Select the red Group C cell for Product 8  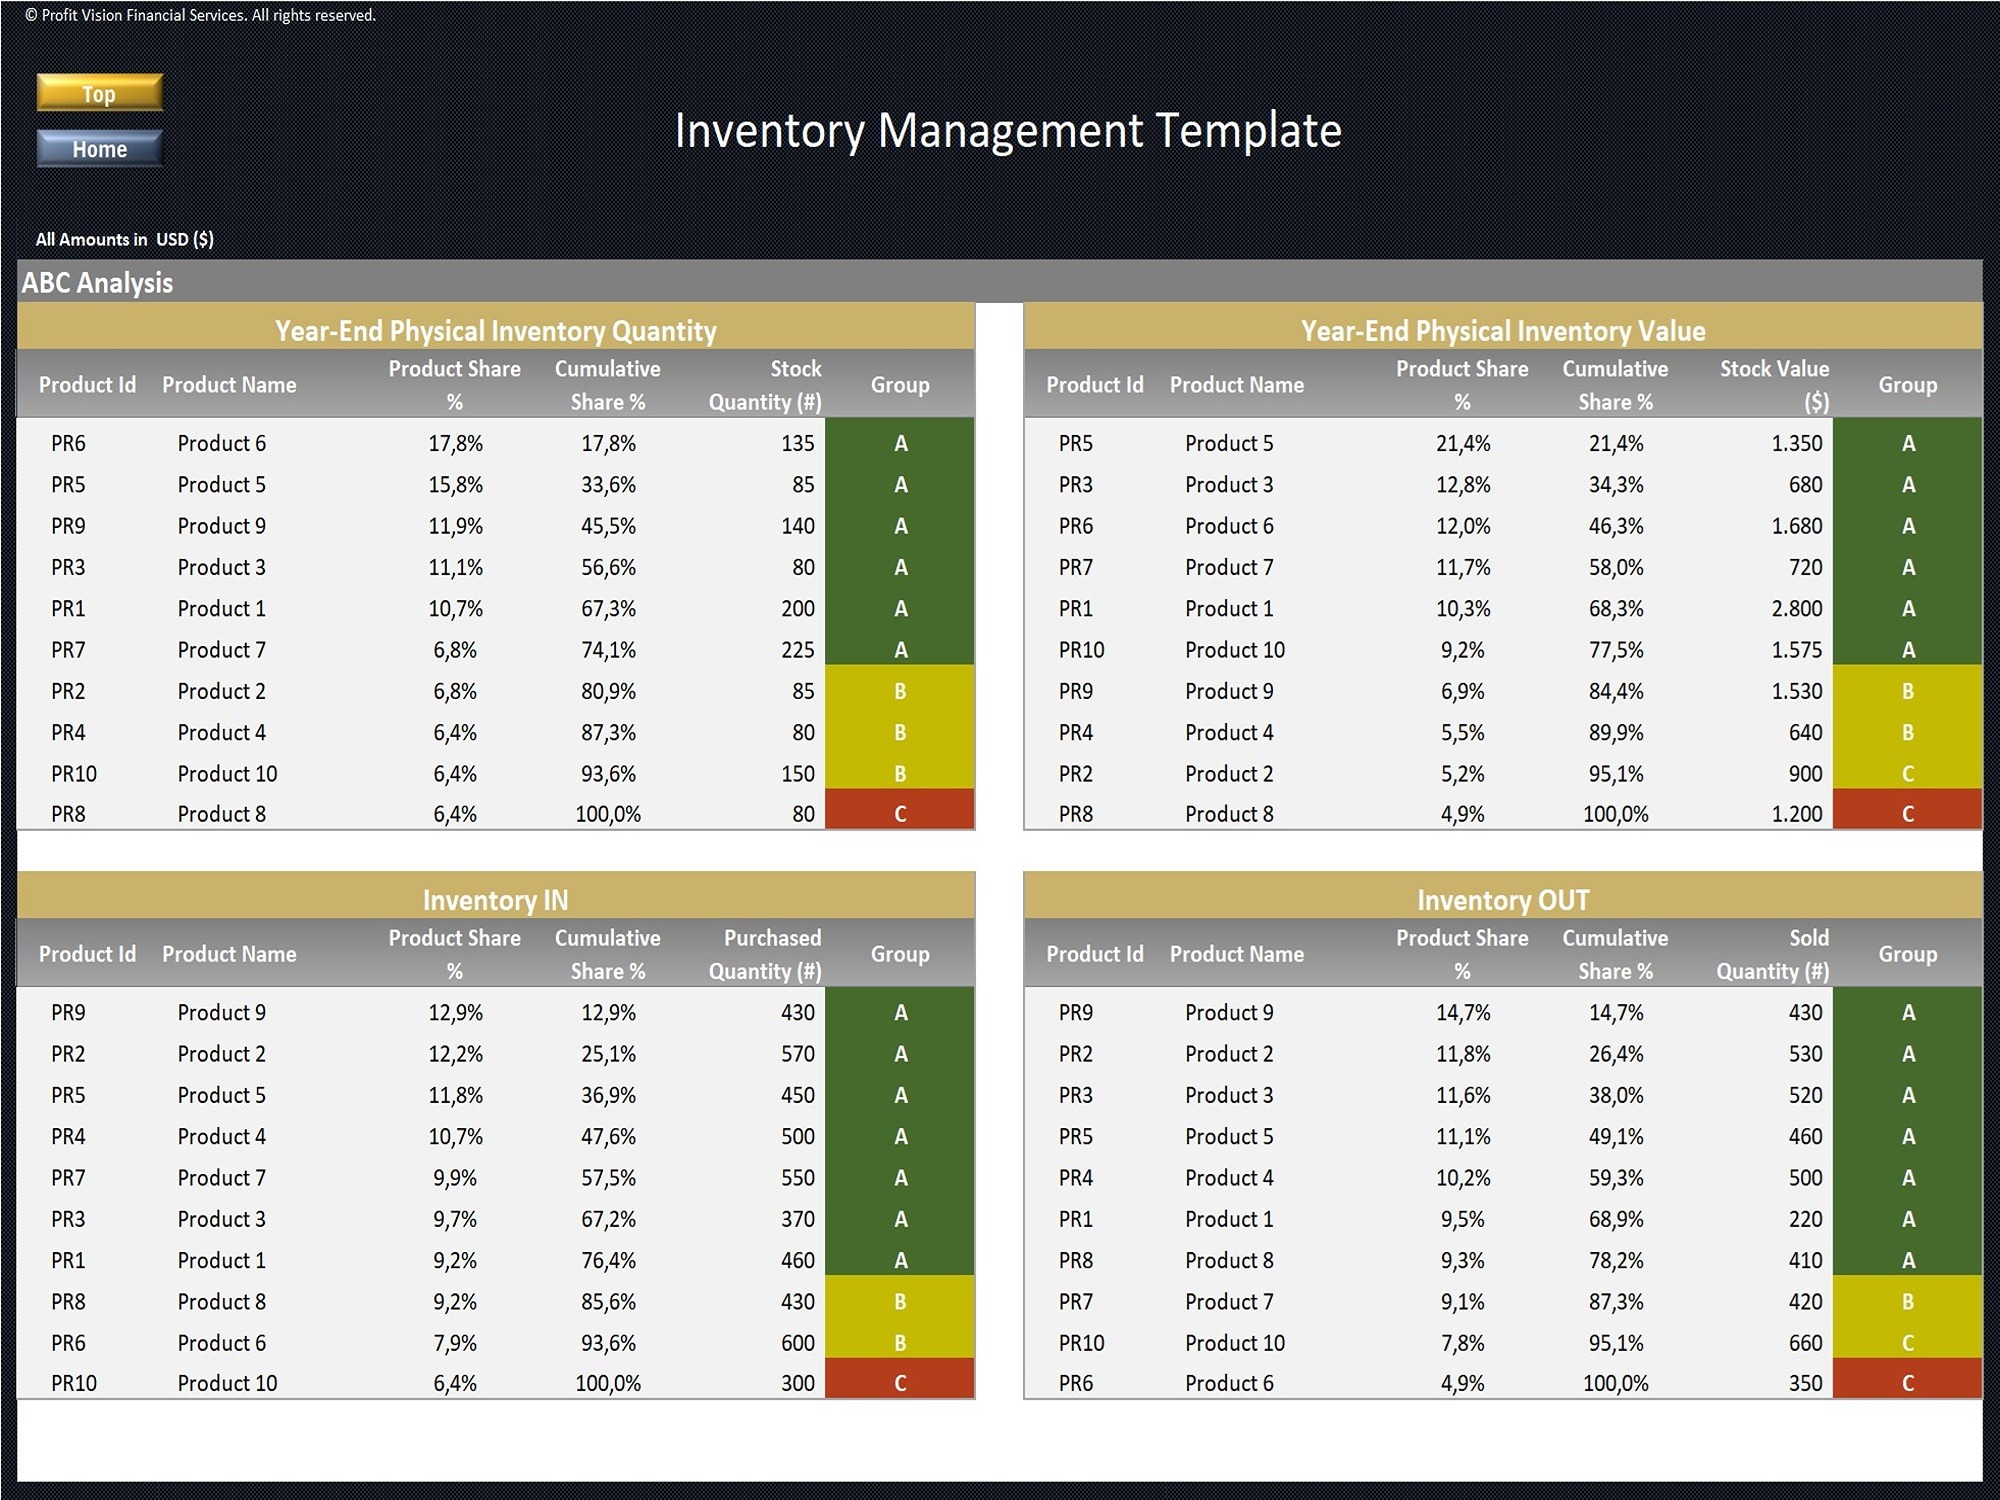click(x=899, y=813)
